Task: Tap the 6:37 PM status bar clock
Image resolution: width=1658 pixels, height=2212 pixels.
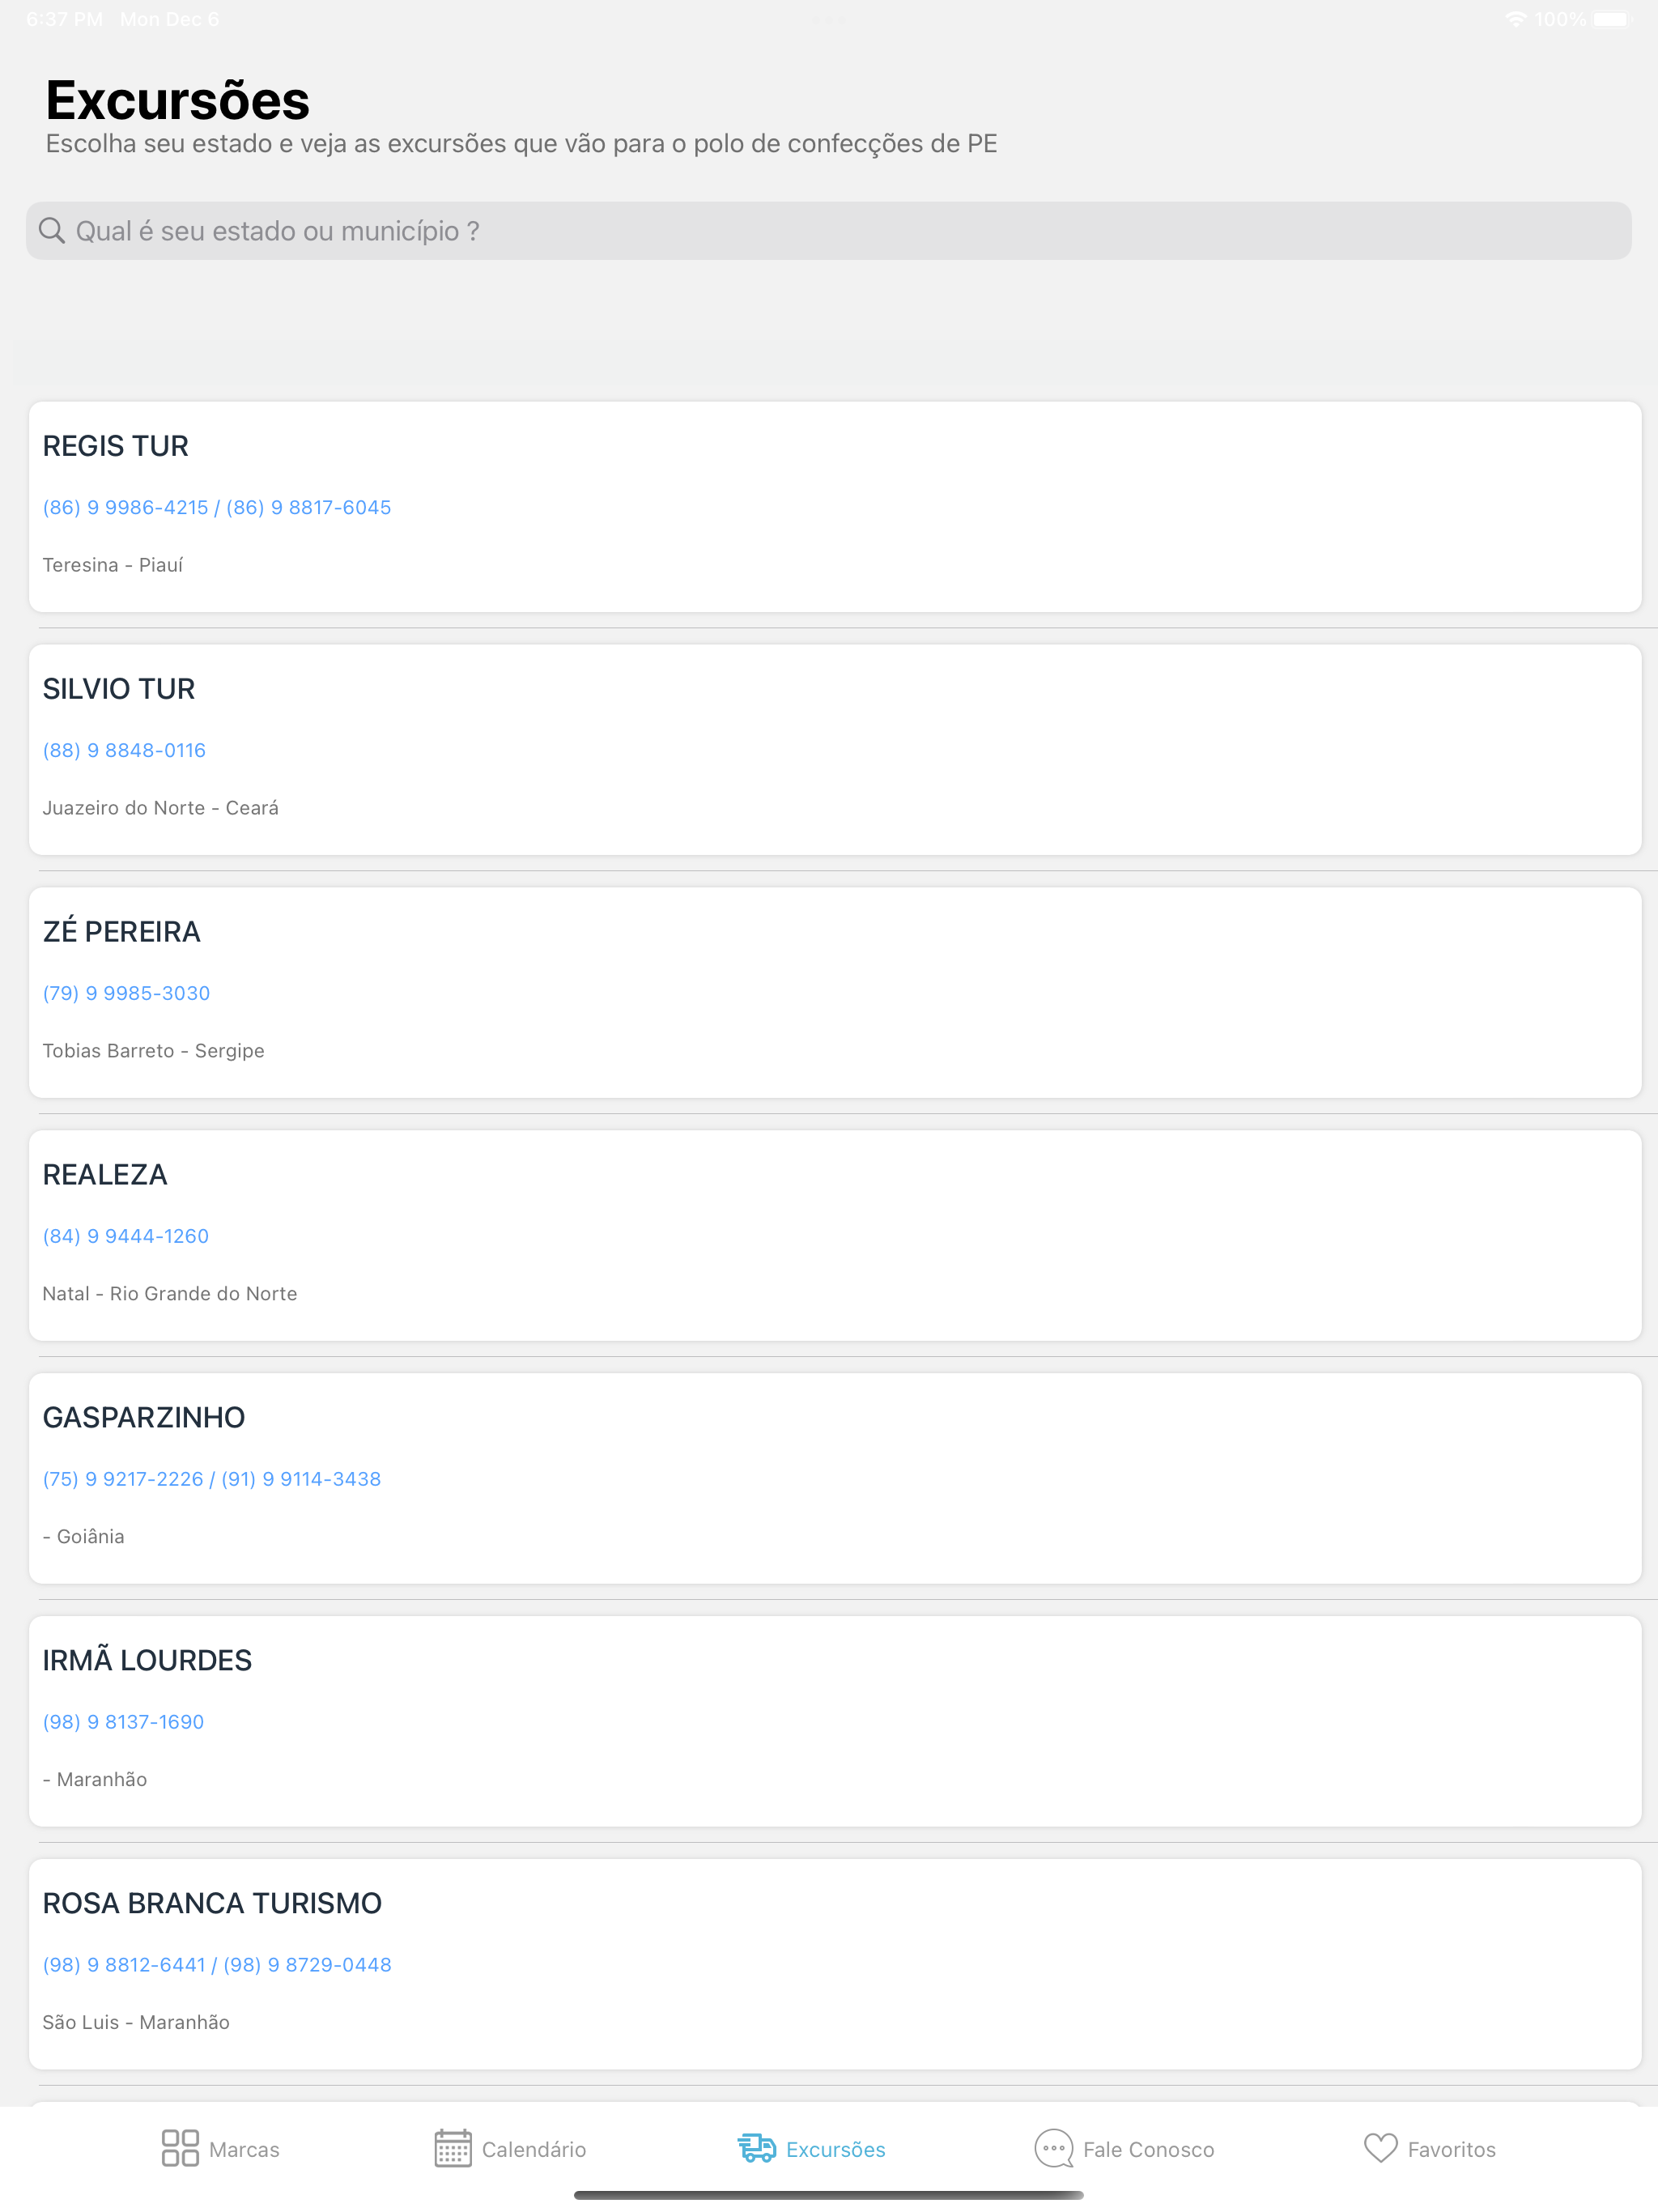Action: tap(65, 19)
